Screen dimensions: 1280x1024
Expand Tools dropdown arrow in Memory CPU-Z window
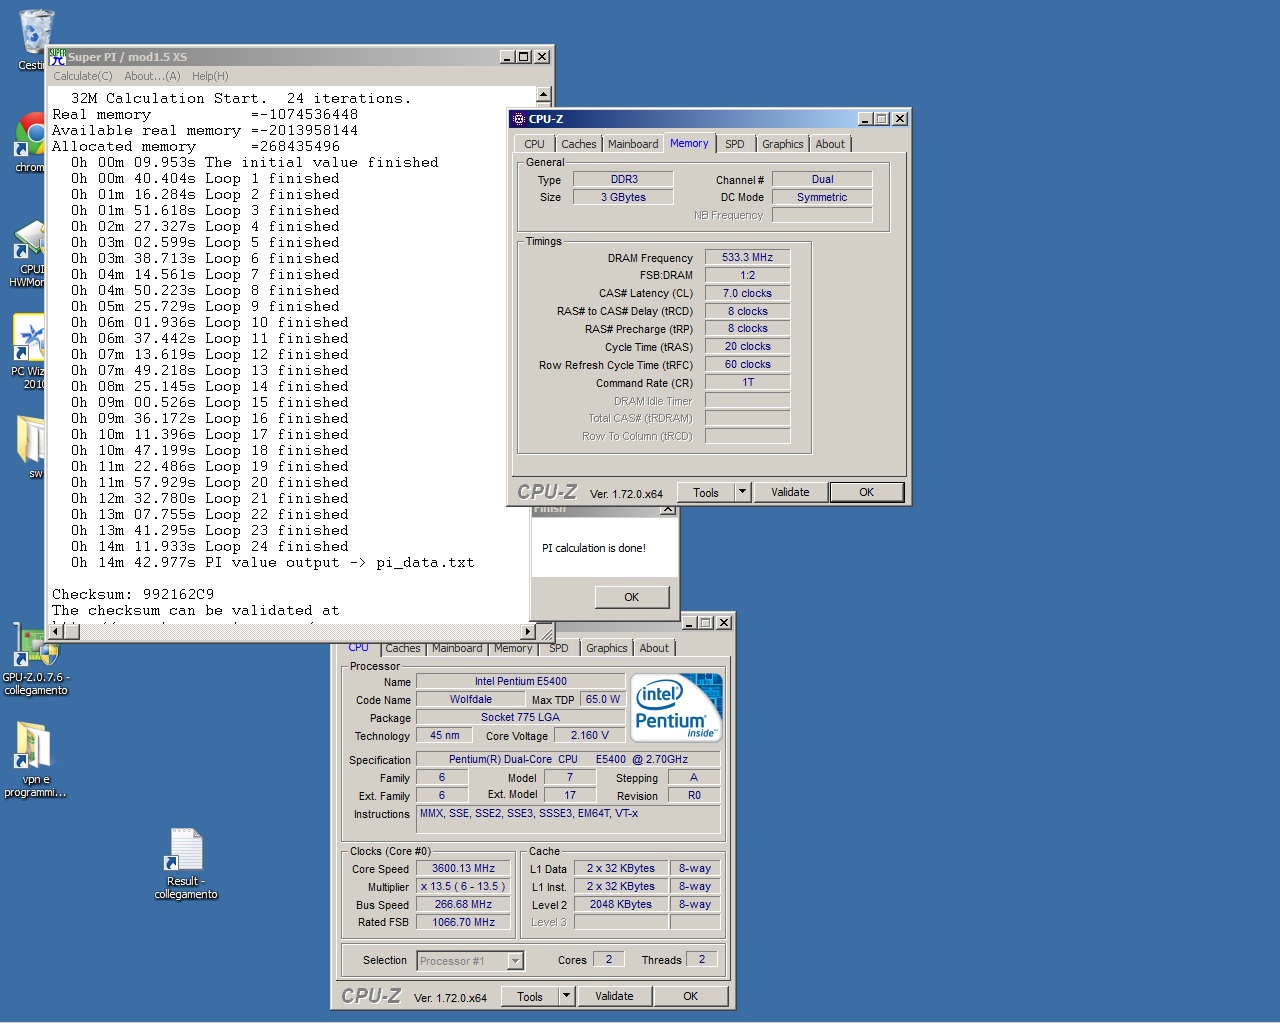click(x=742, y=492)
